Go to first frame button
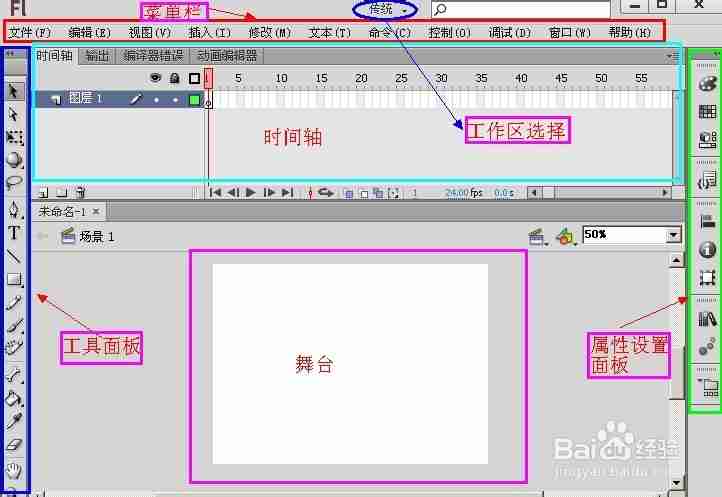This screenshot has width=722, height=497. pos(215,193)
